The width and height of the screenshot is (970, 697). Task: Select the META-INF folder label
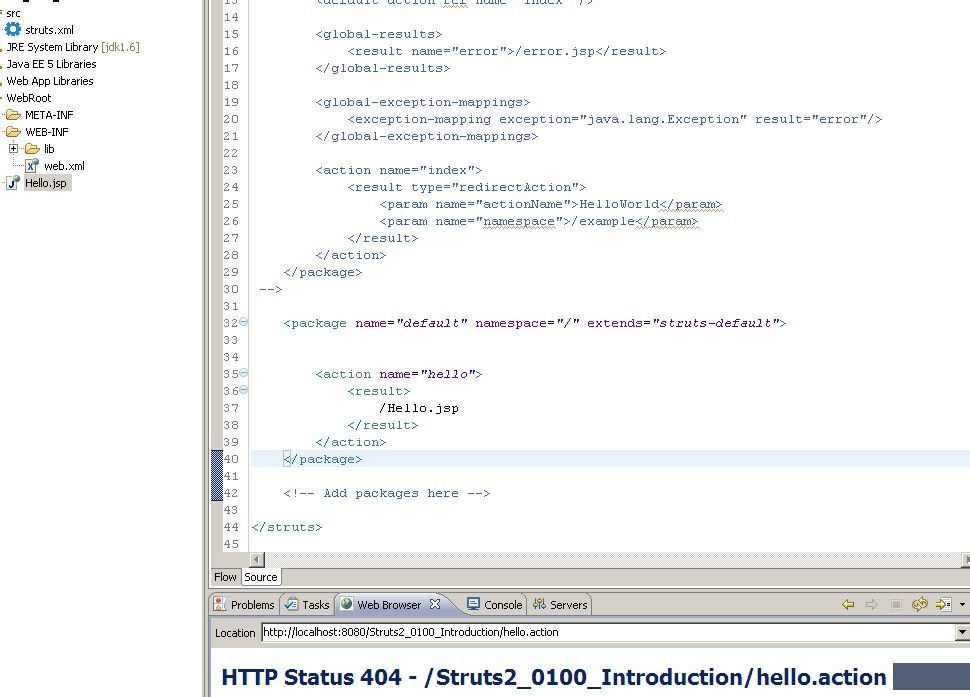click(49, 115)
